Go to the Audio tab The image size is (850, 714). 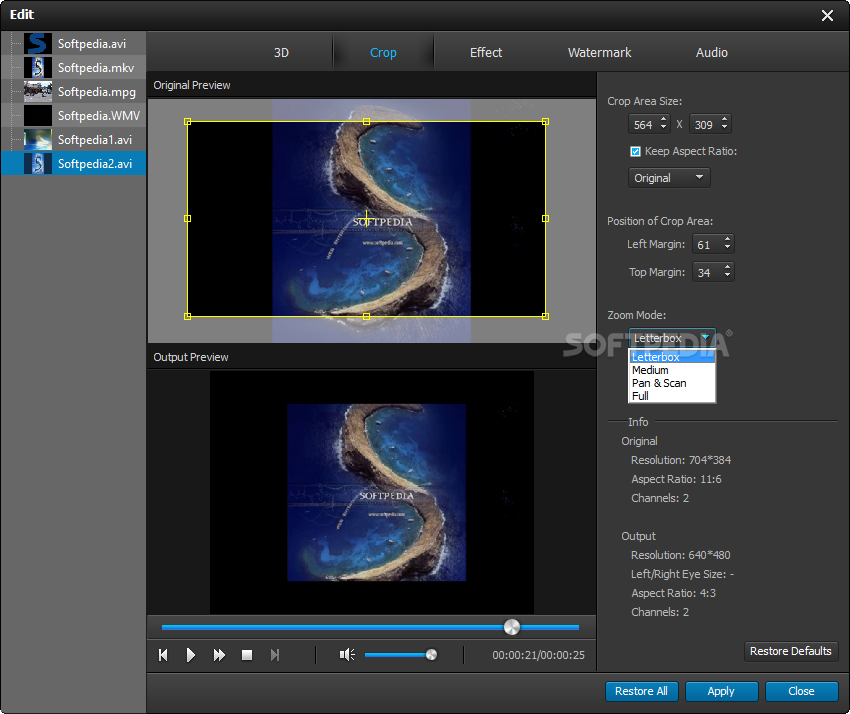(x=711, y=52)
